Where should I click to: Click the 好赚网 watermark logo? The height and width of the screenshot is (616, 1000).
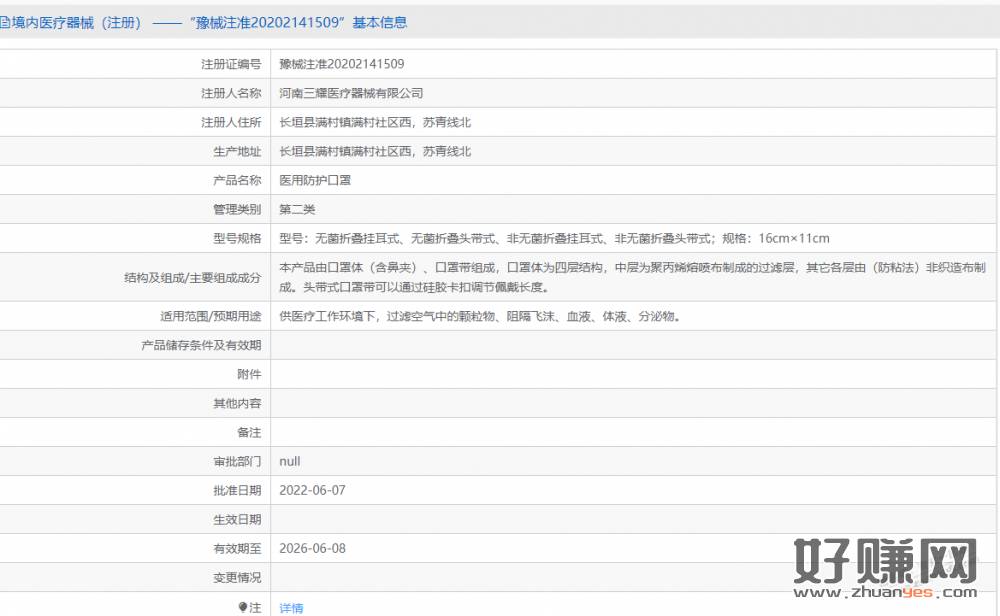coord(885,562)
